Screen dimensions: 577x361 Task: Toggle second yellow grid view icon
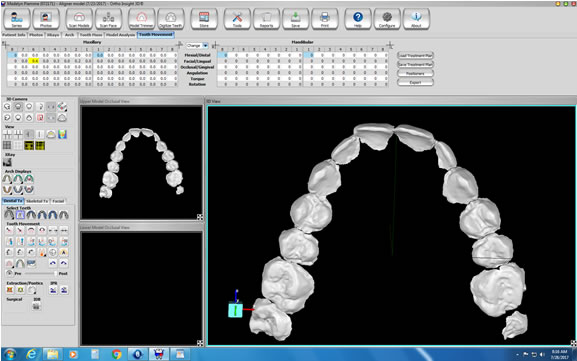(x=40, y=146)
